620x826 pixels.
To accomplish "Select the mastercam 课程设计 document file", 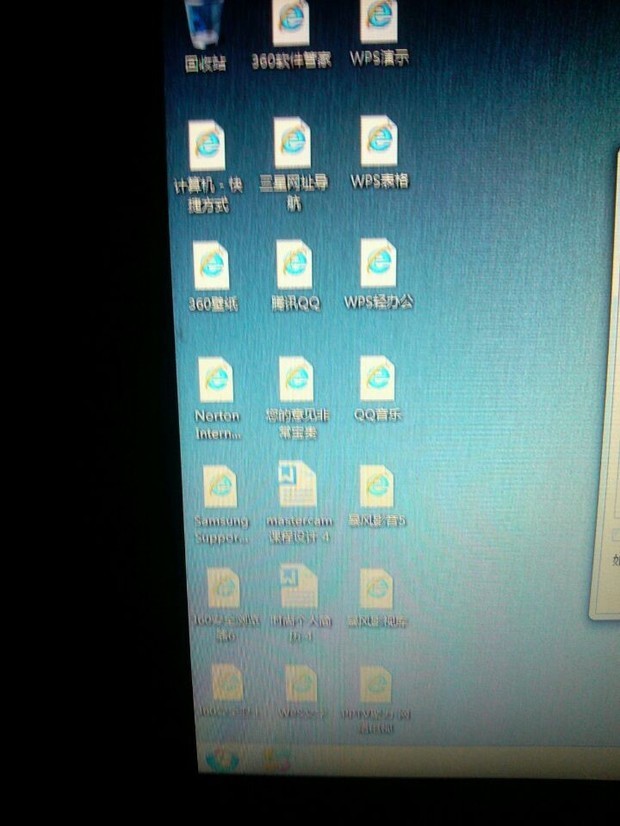I will (298, 485).
